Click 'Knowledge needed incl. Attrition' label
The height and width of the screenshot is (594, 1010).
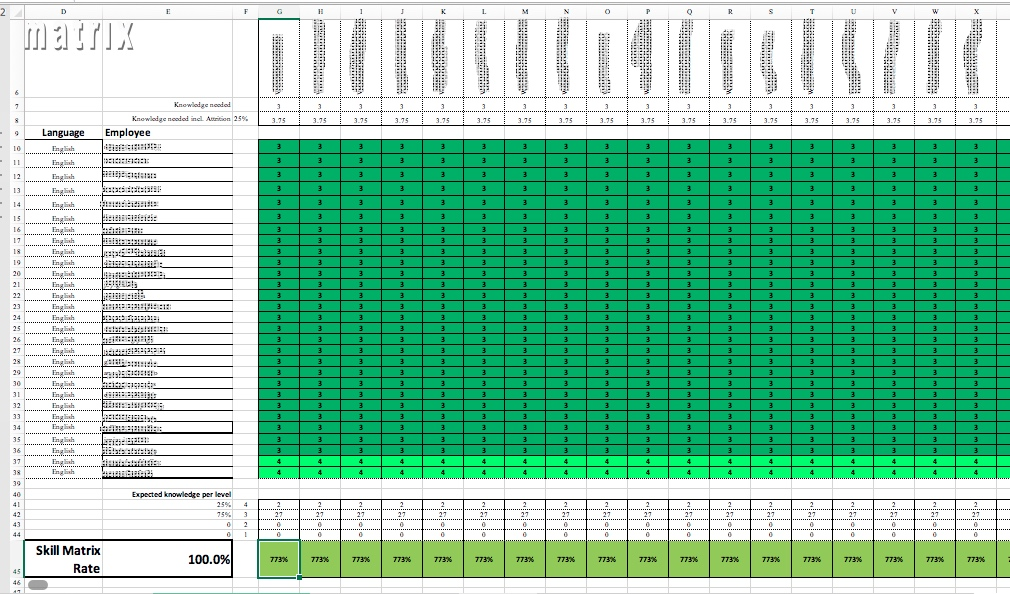click(181, 119)
